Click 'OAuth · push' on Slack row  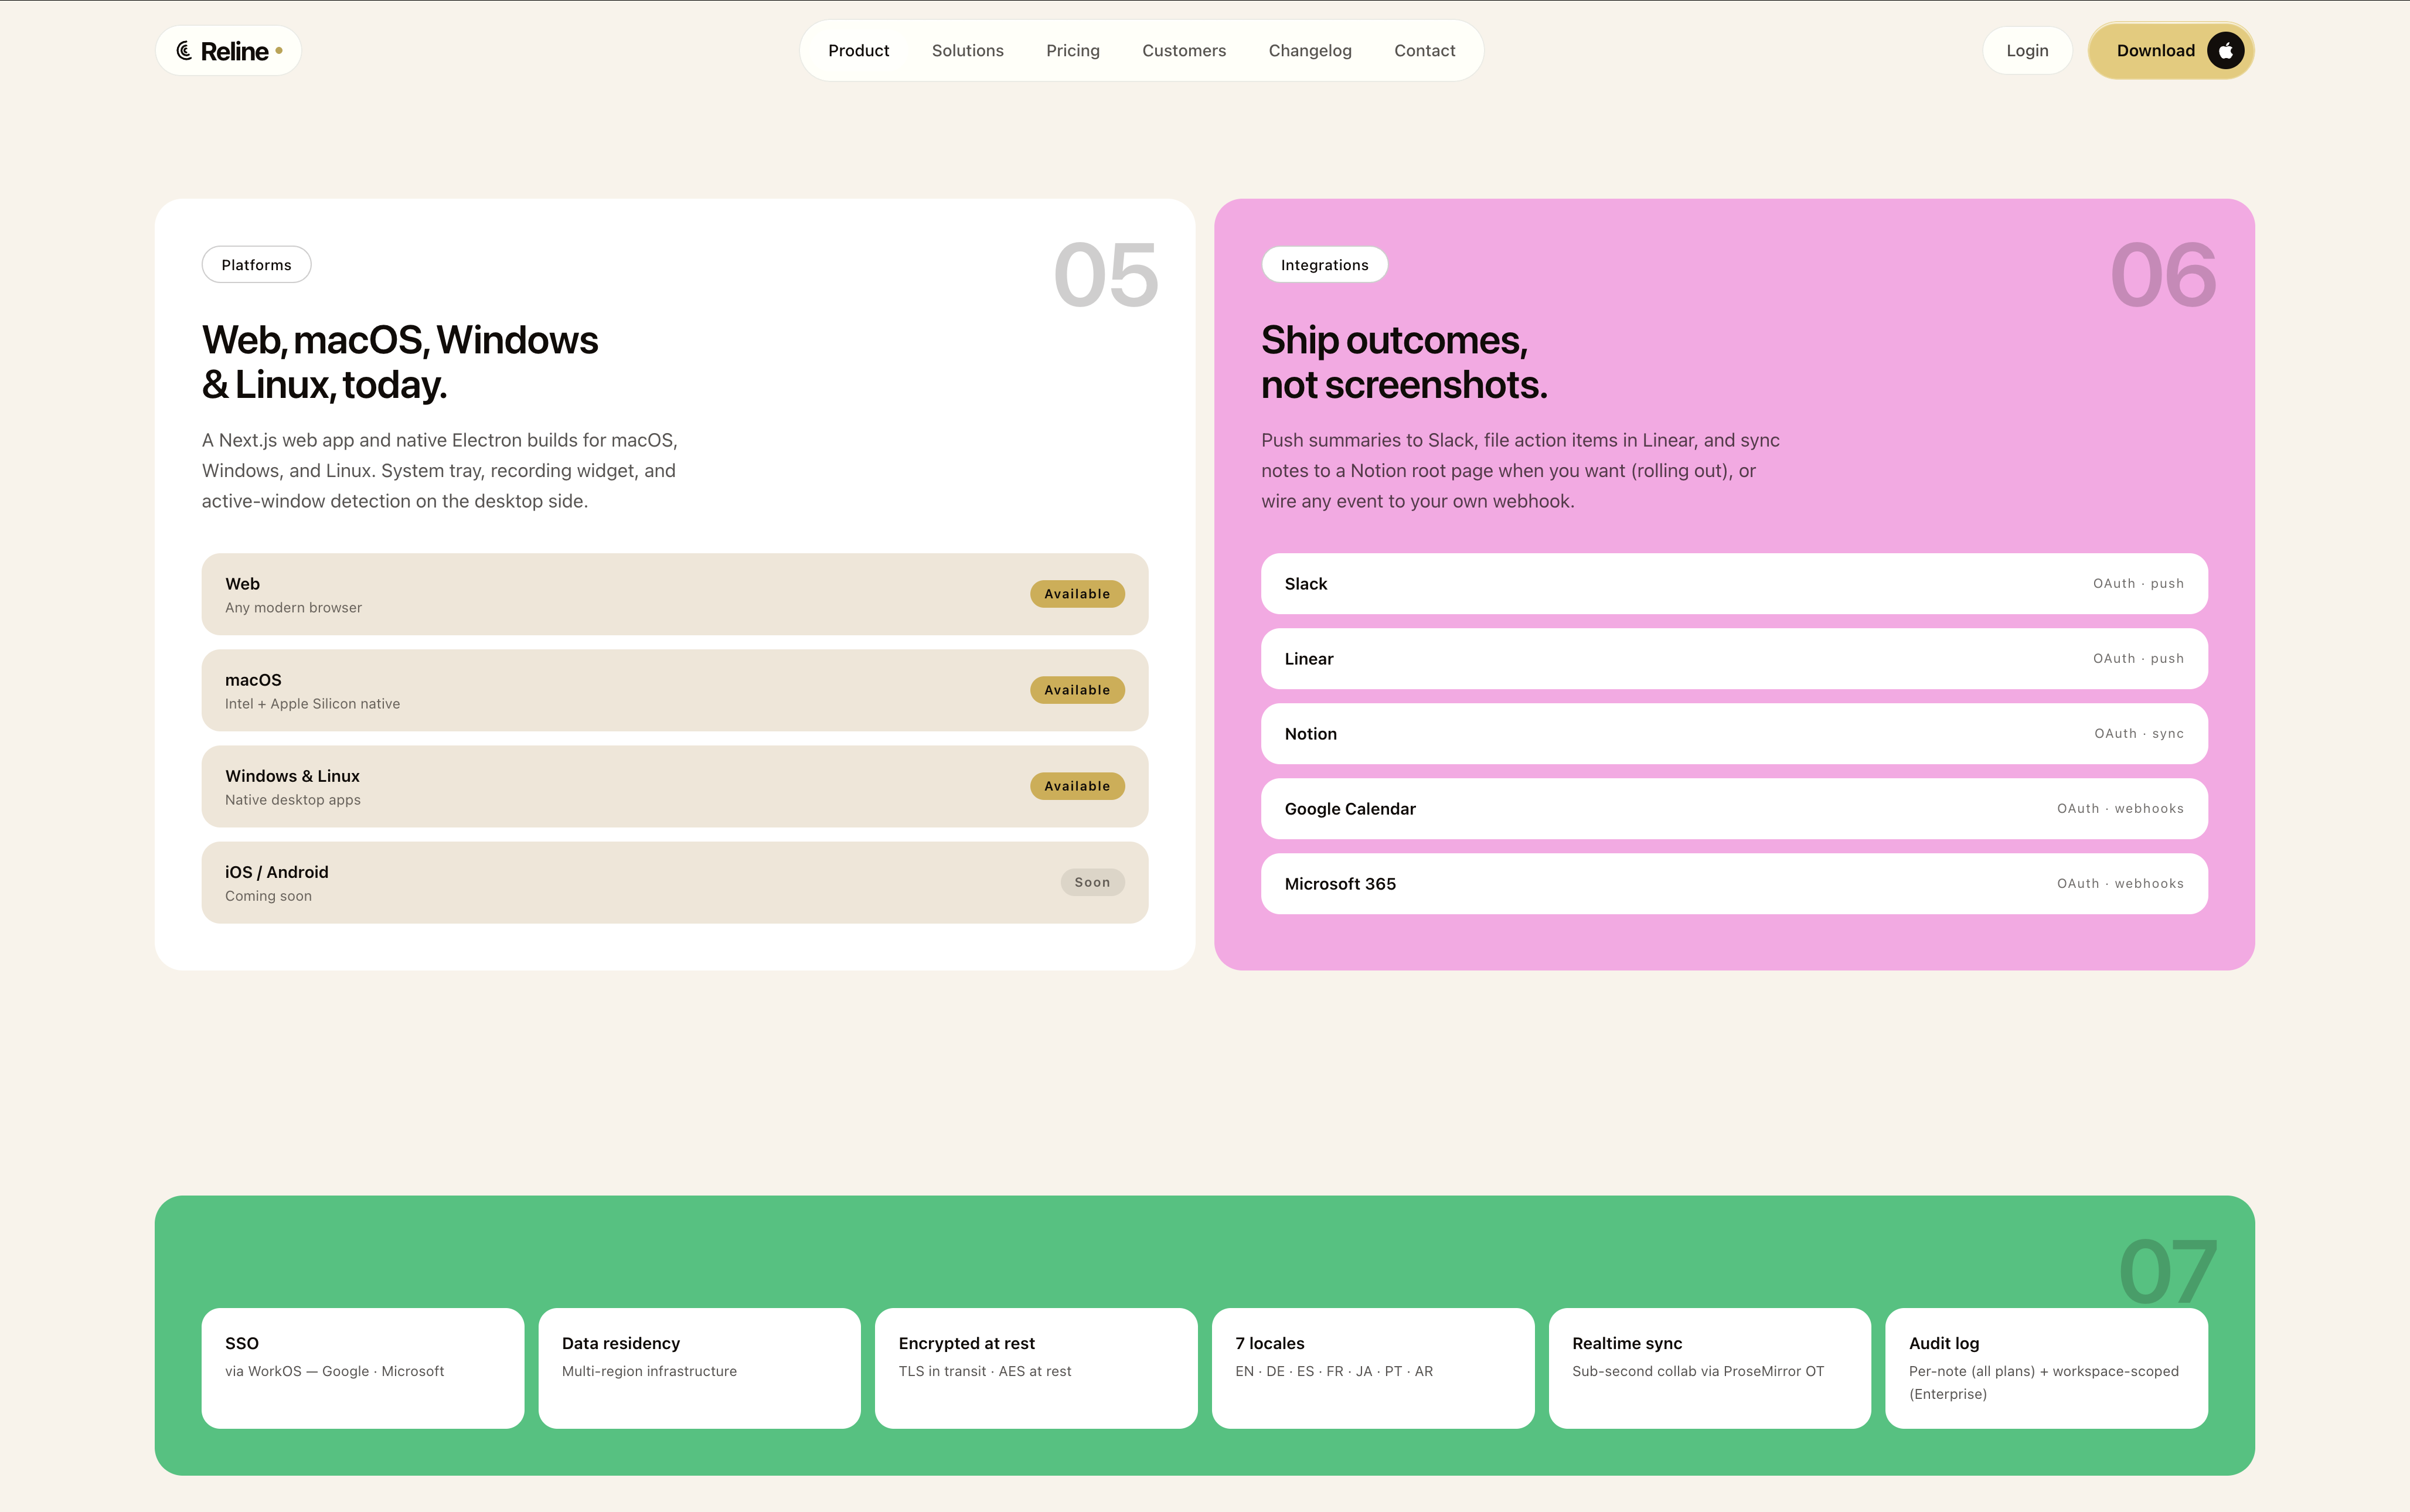2138,584
